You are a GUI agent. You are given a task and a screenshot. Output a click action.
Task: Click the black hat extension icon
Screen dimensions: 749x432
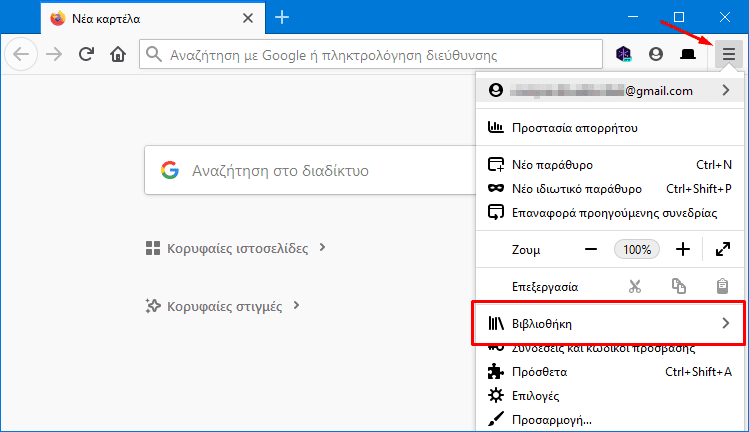(688, 54)
